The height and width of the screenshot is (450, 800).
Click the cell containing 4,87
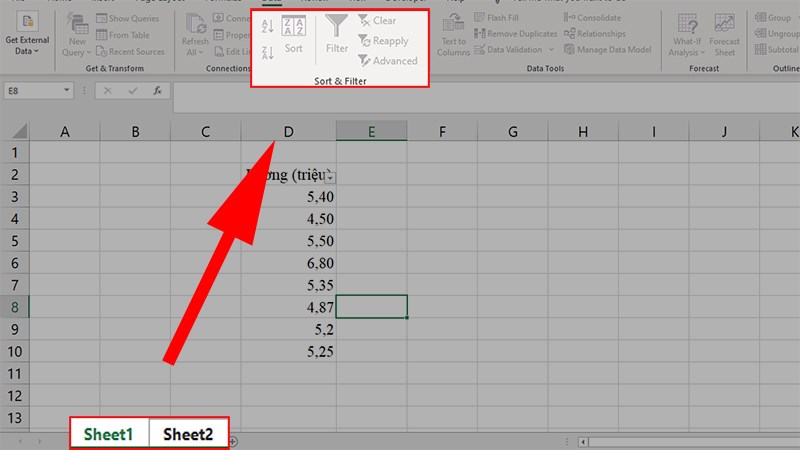[288, 307]
